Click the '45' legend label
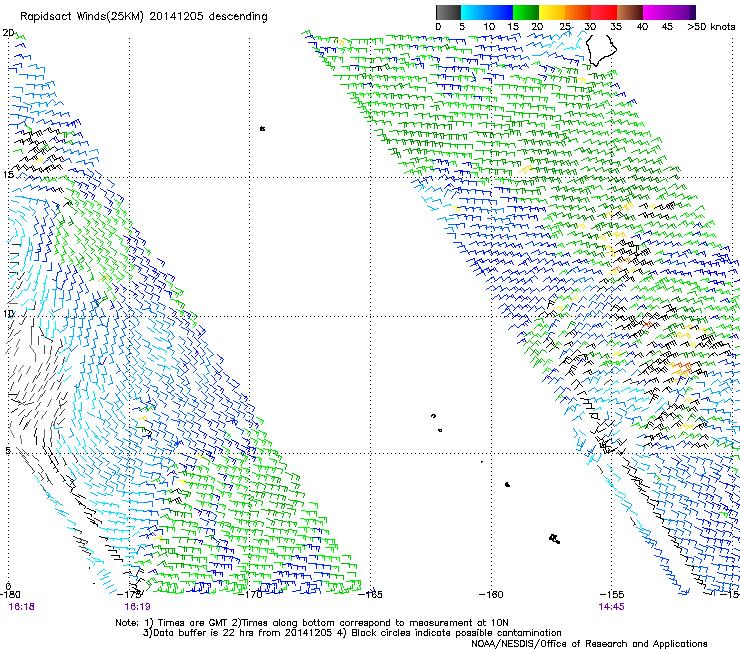 tap(667, 27)
